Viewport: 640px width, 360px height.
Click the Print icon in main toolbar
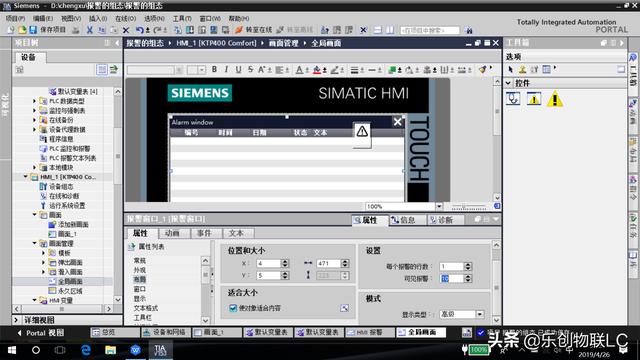pyautogui.click(x=76, y=30)
